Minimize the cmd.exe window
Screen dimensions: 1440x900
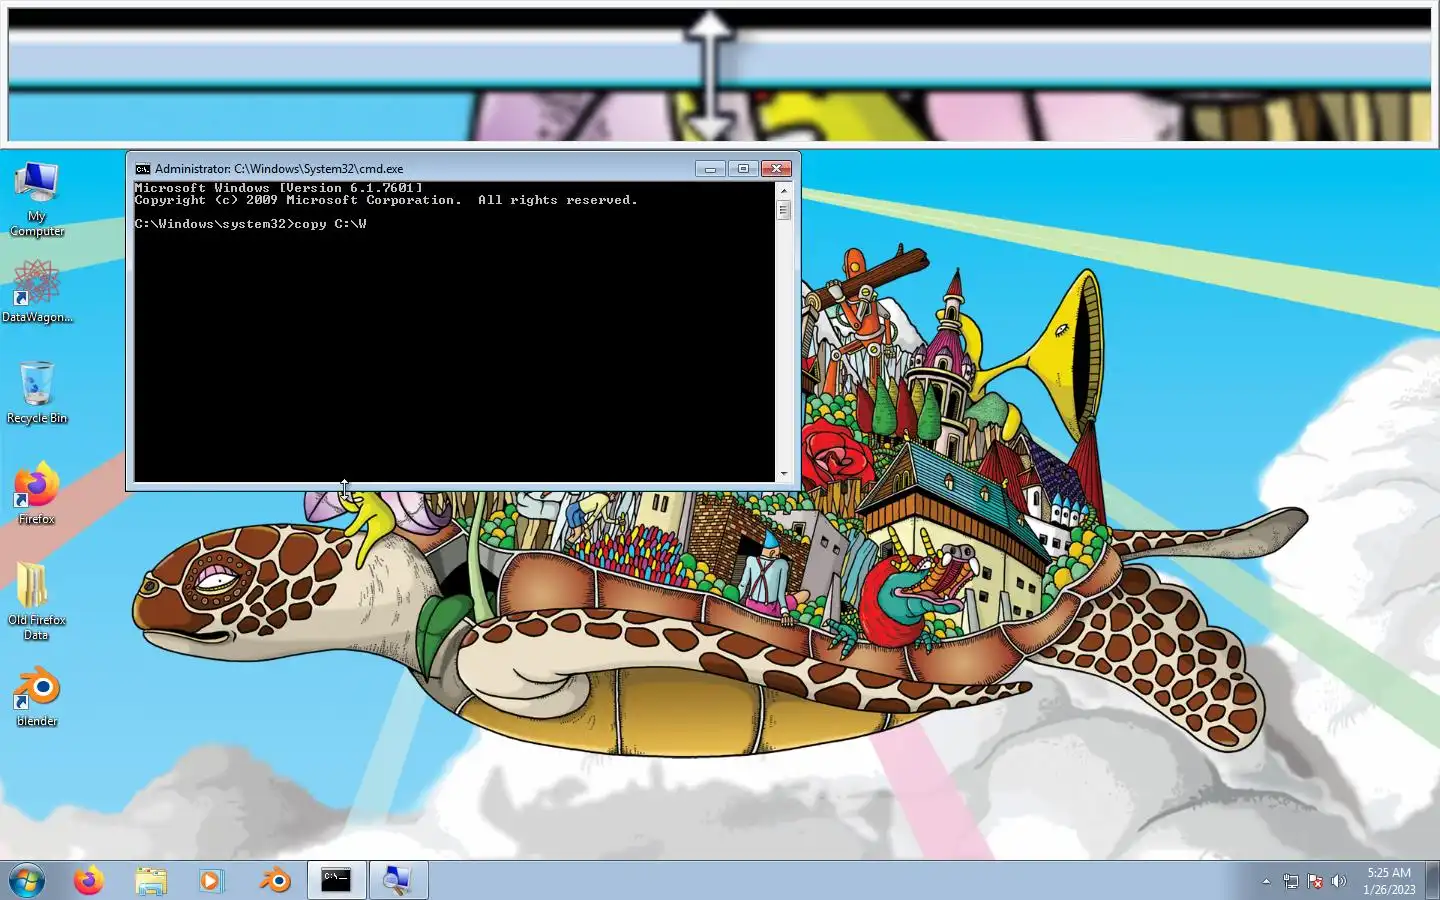(x=710, y=169)
